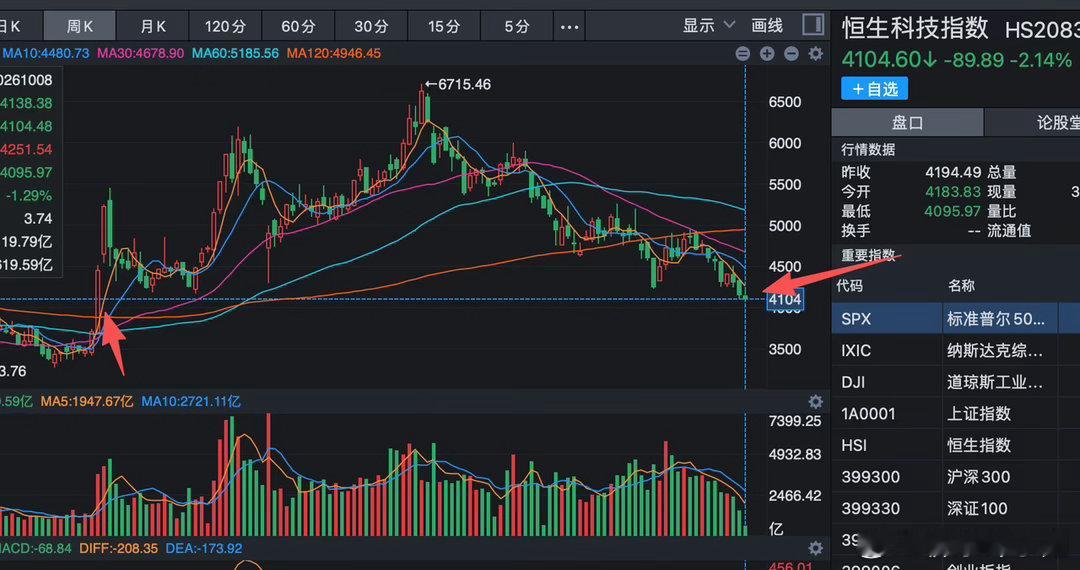Open the 显示 display dropdown
1080x570 pixels.
pyautogui.click(x=708, y=26)
